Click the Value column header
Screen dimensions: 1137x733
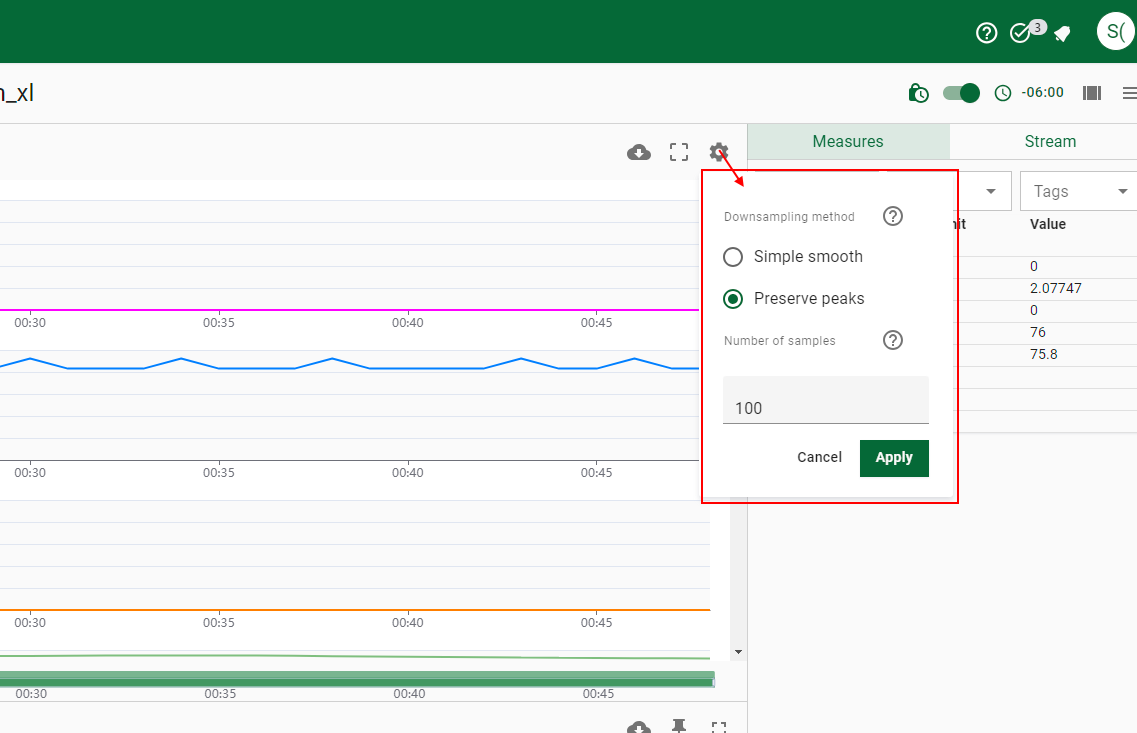click(1048, 224)
